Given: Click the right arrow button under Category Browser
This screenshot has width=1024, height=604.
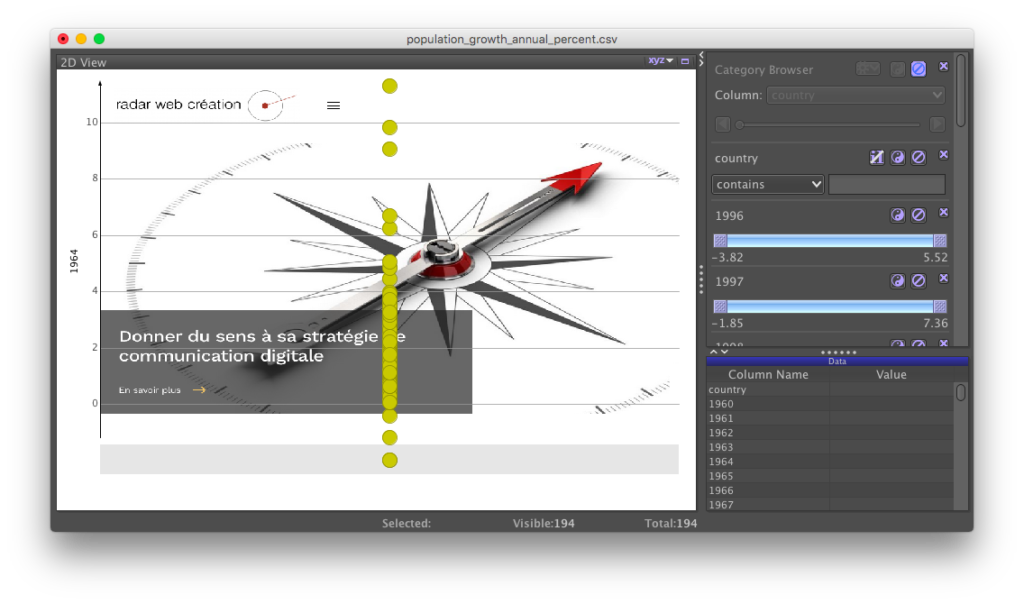Looking at the screenshot, I should 938,123.
